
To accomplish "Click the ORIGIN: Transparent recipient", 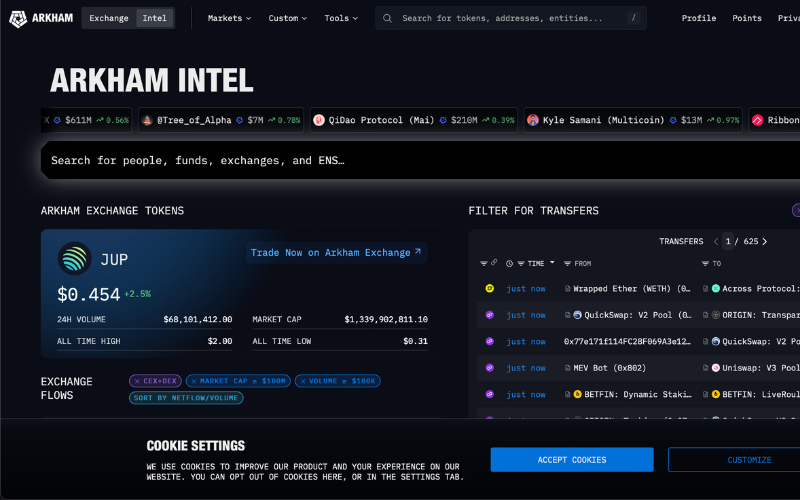I will point(761,315).
